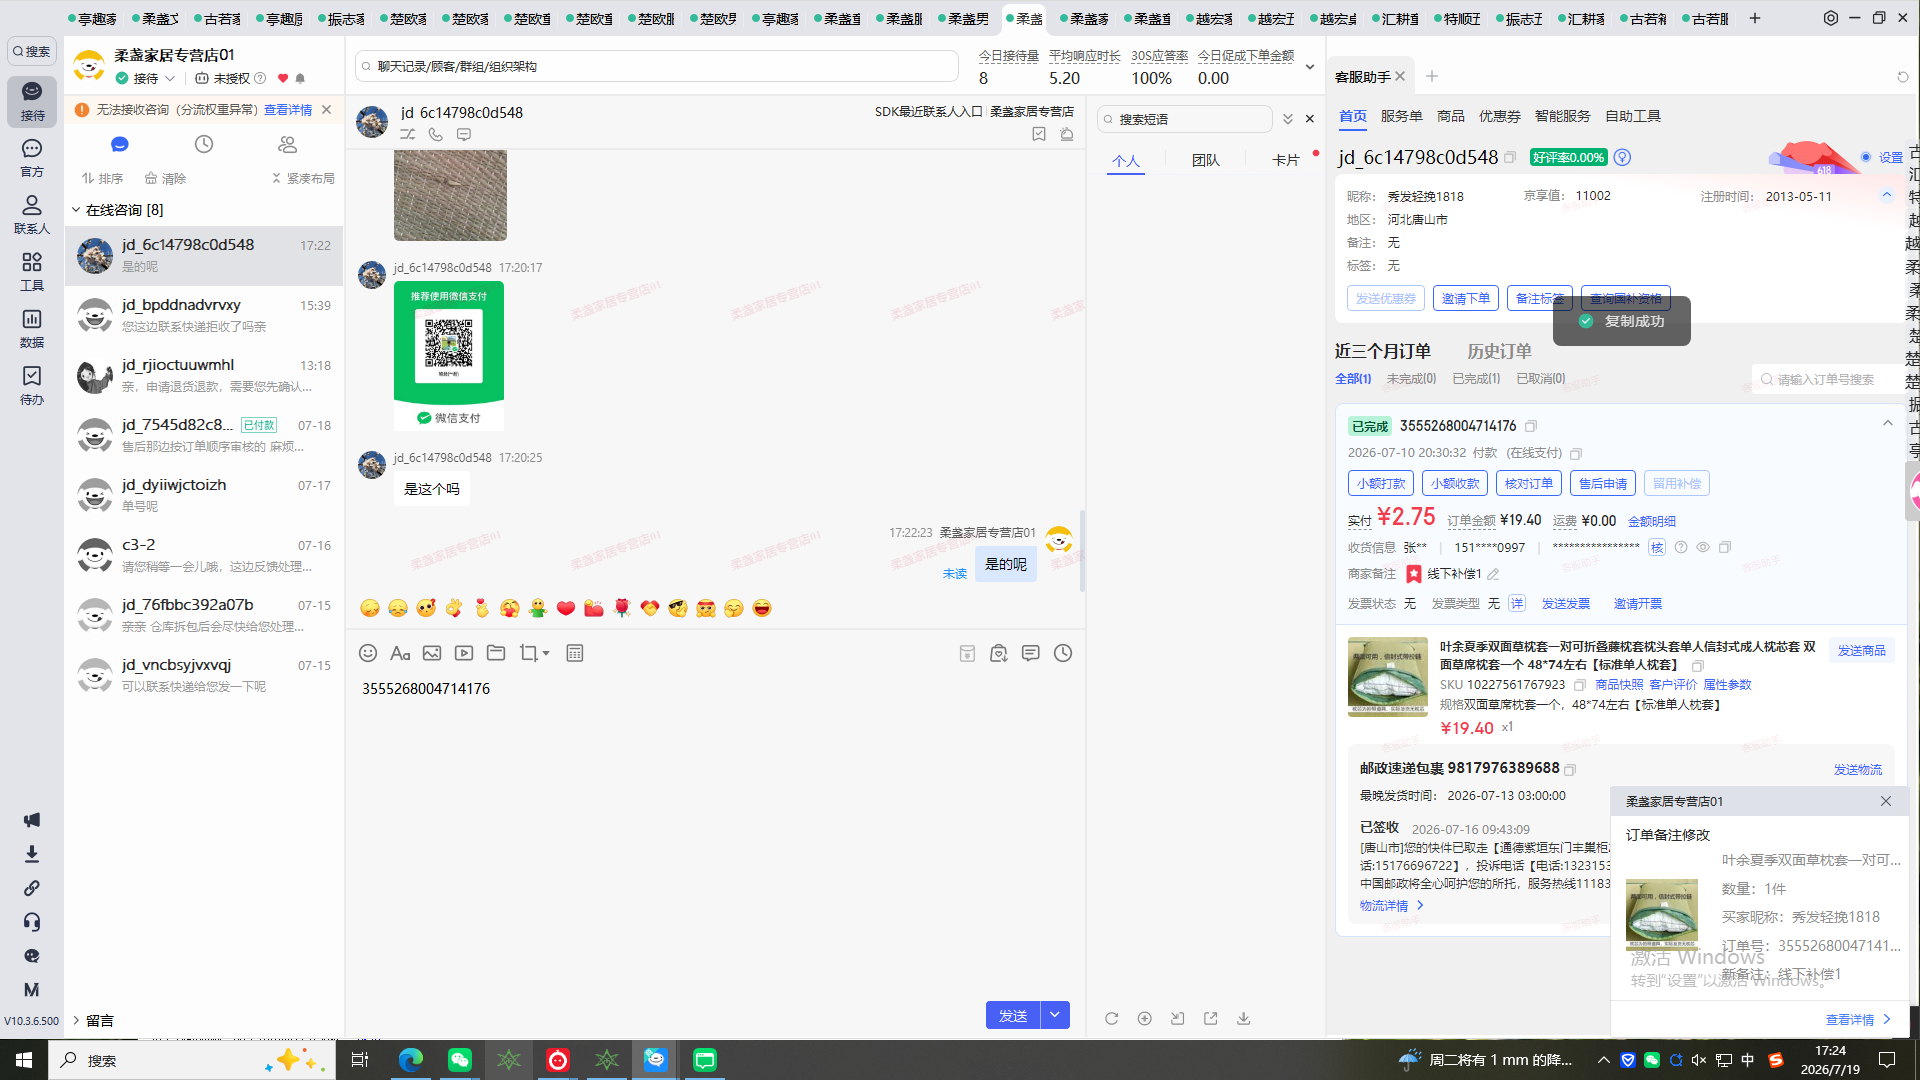
Task: Click the screenshot crop tool icon
Action: pos(528,653)
